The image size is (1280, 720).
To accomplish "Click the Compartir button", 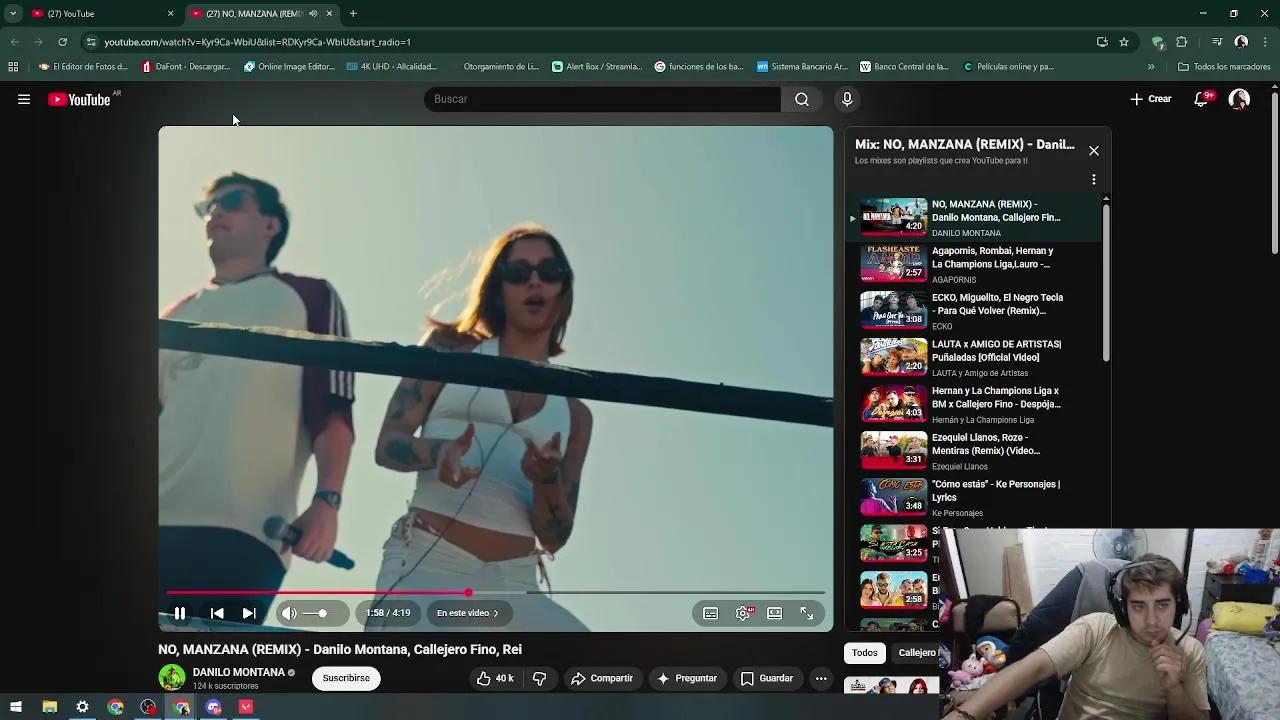I will click(602, 678).
